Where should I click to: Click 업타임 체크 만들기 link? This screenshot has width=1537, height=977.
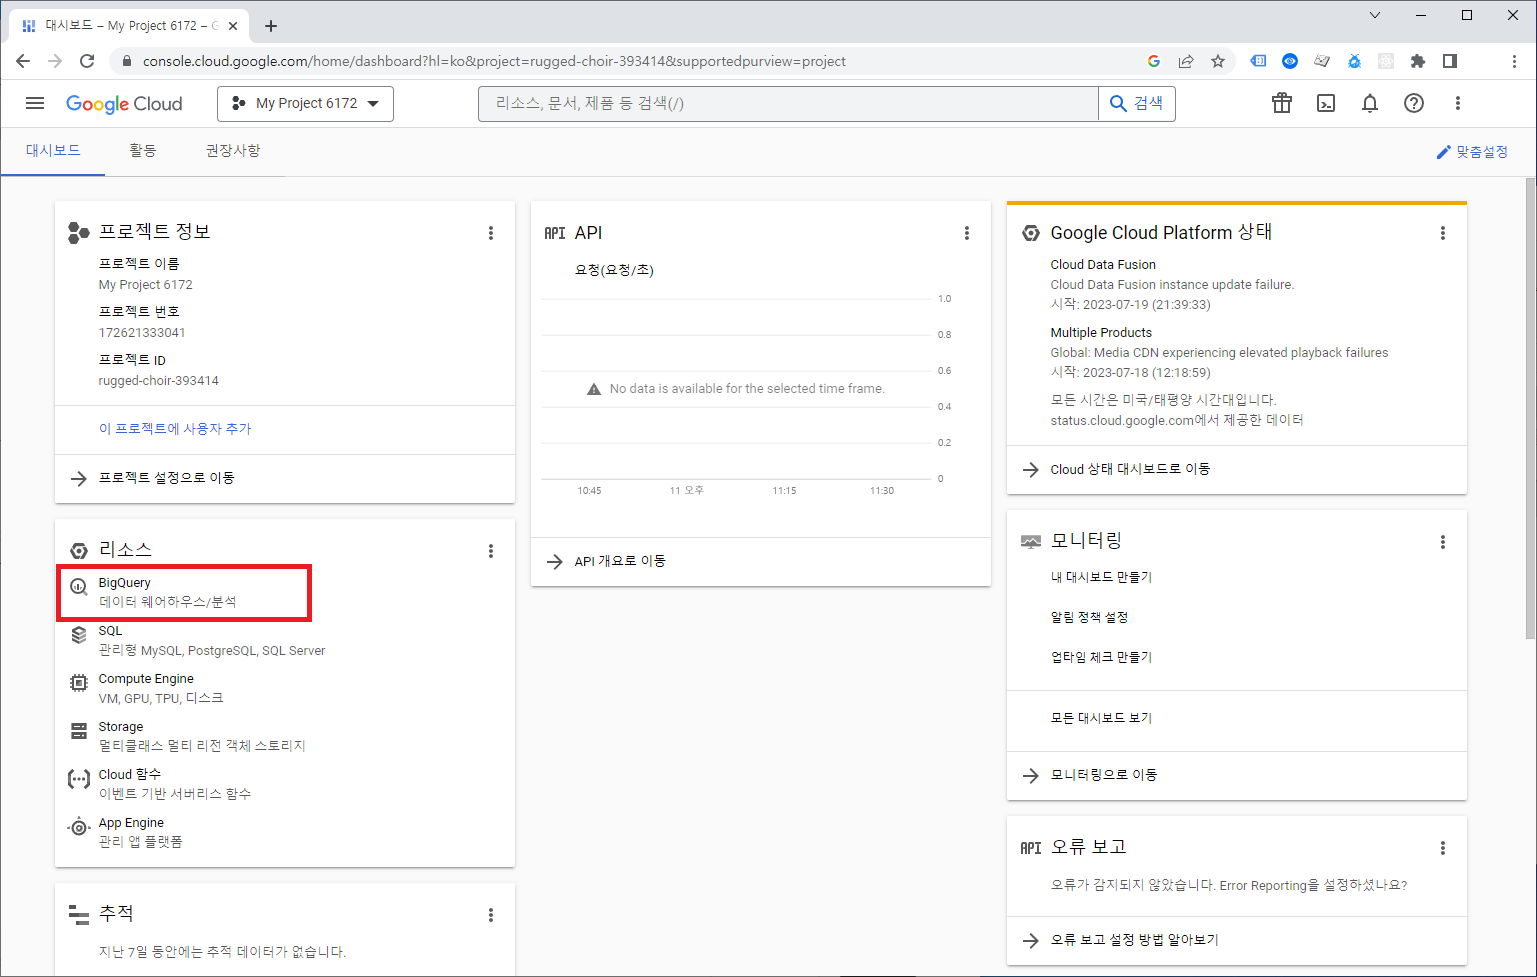pos(1101,657)
